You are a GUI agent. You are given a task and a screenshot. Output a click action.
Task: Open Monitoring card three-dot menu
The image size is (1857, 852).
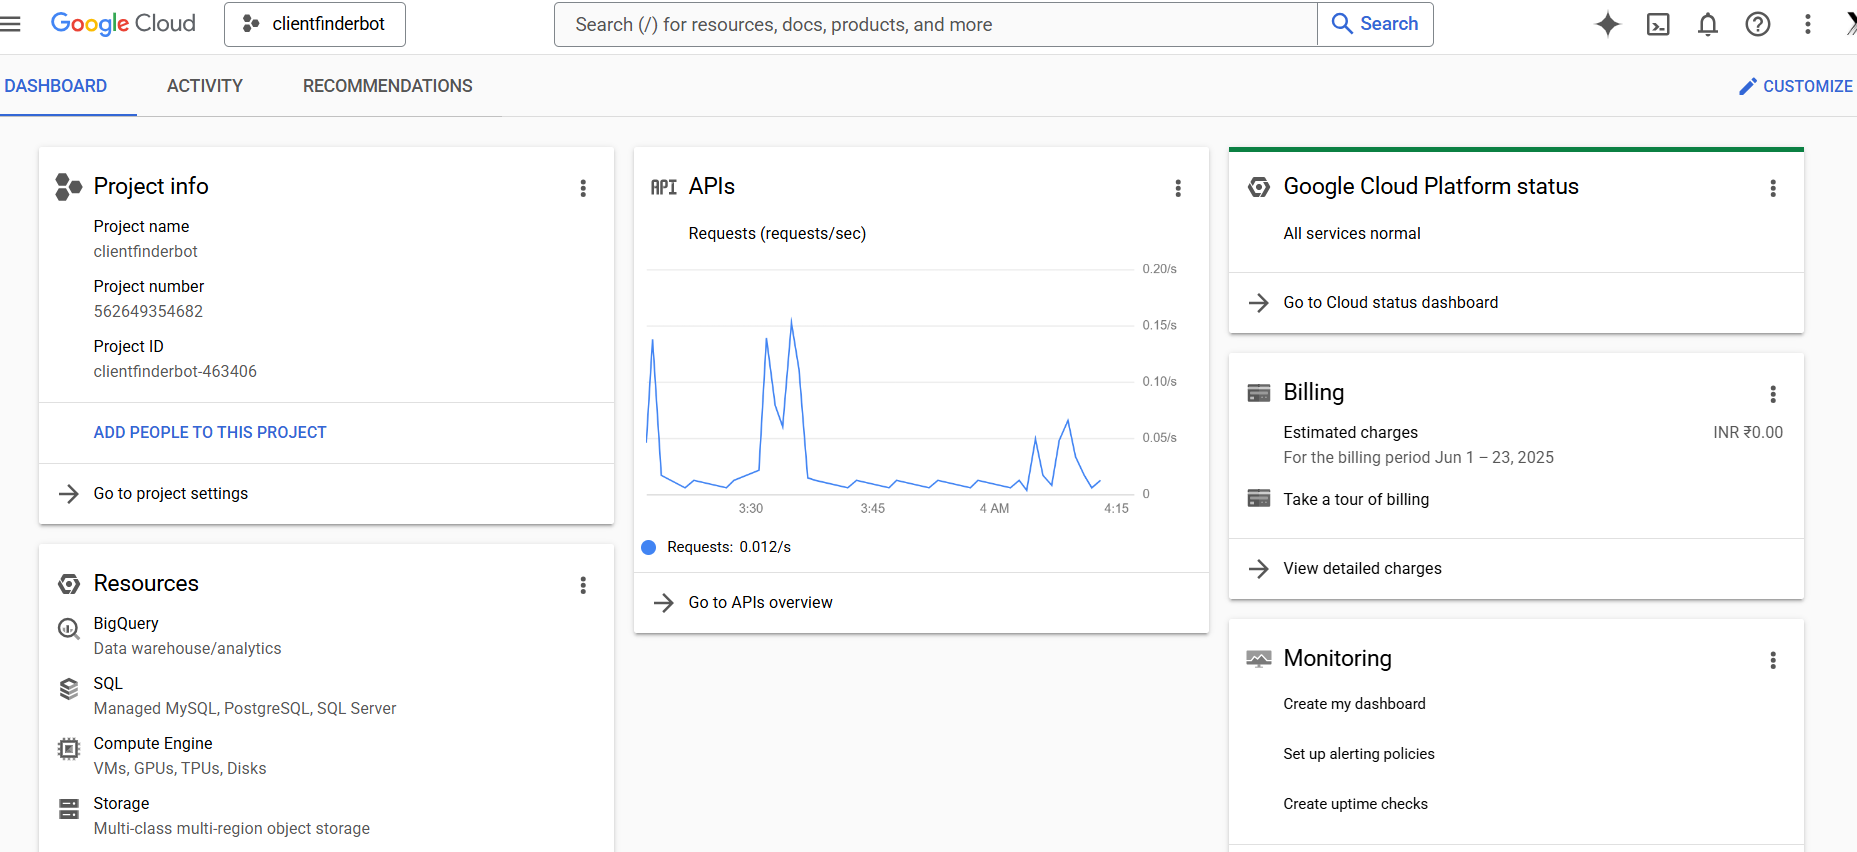click(x=1773, y=660)
